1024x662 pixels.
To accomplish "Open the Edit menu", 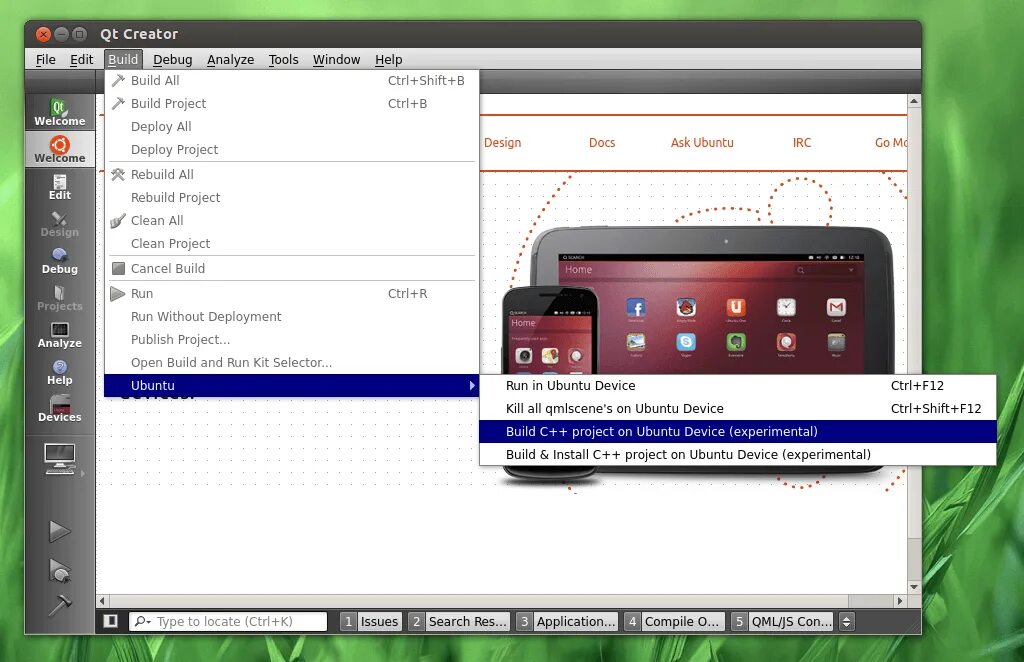I will pyautogui.click(x=82, y=59).
